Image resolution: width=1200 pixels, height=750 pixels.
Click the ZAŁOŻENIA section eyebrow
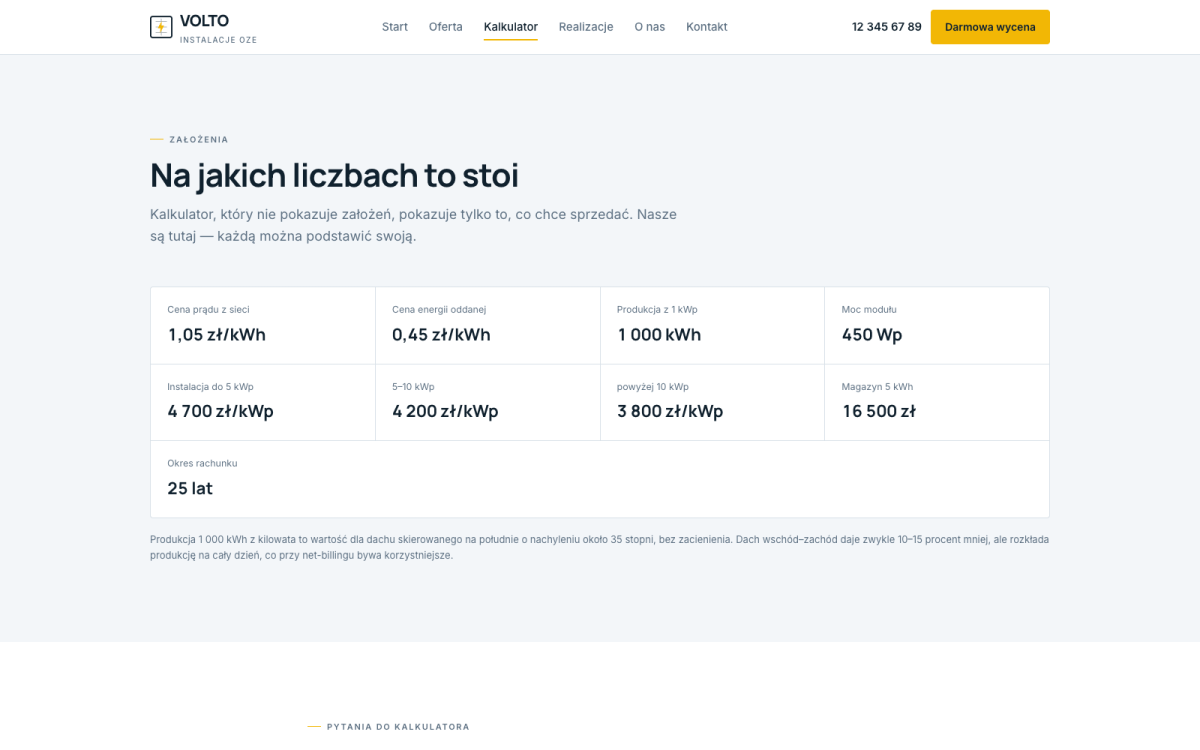(x=199, y=140)
